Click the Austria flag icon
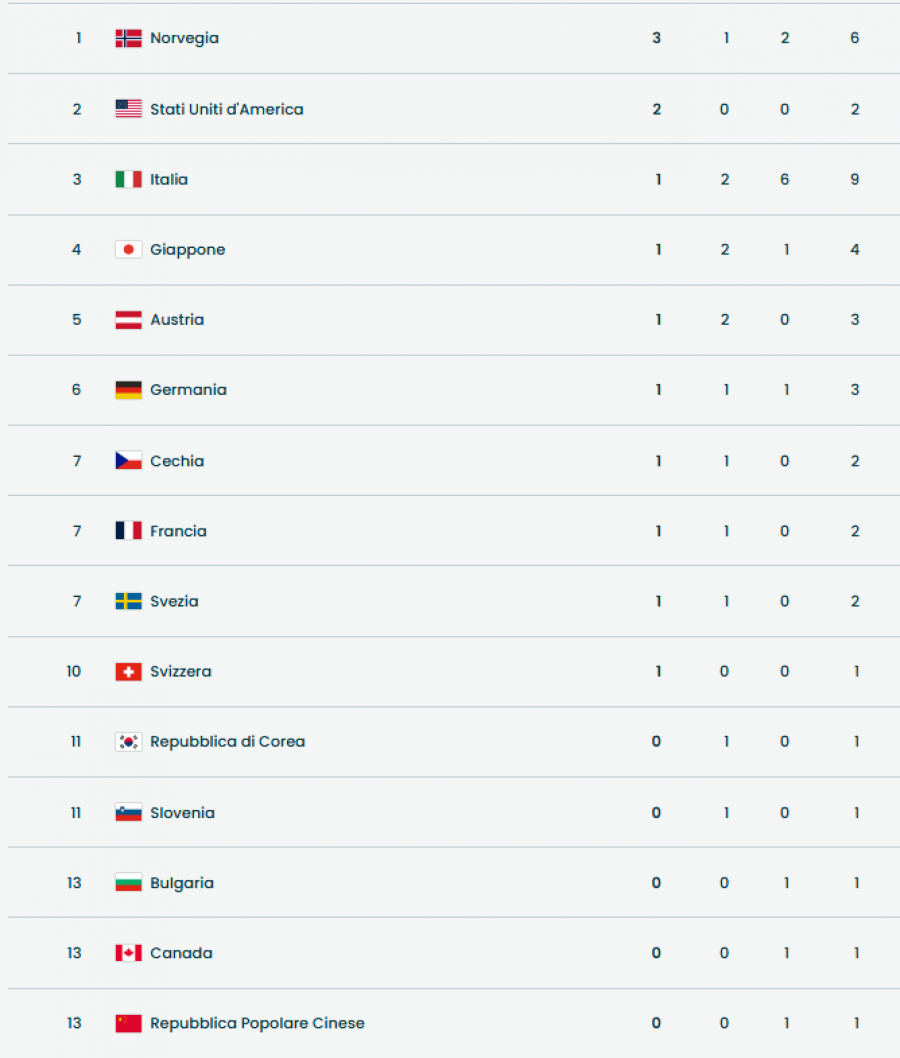The image size is (900, 1058). coord(128,320)
